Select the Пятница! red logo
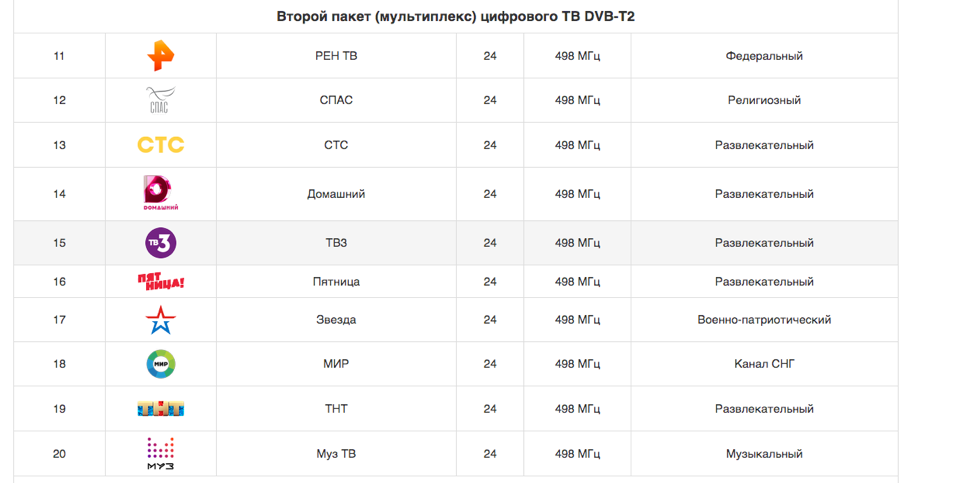The width and height of the screenshot is (972, 483). pyautogui.click(x=161, y=281)
